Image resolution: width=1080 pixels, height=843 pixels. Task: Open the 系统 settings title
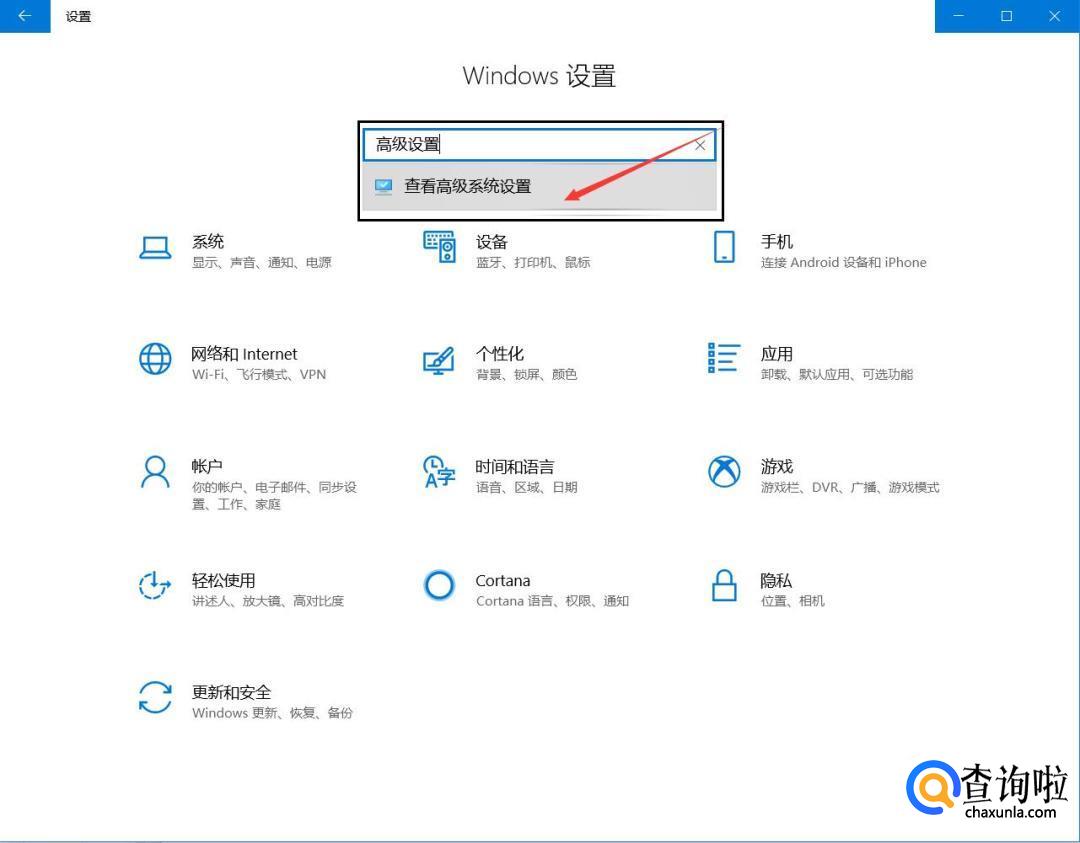click(x=208, y=242)
